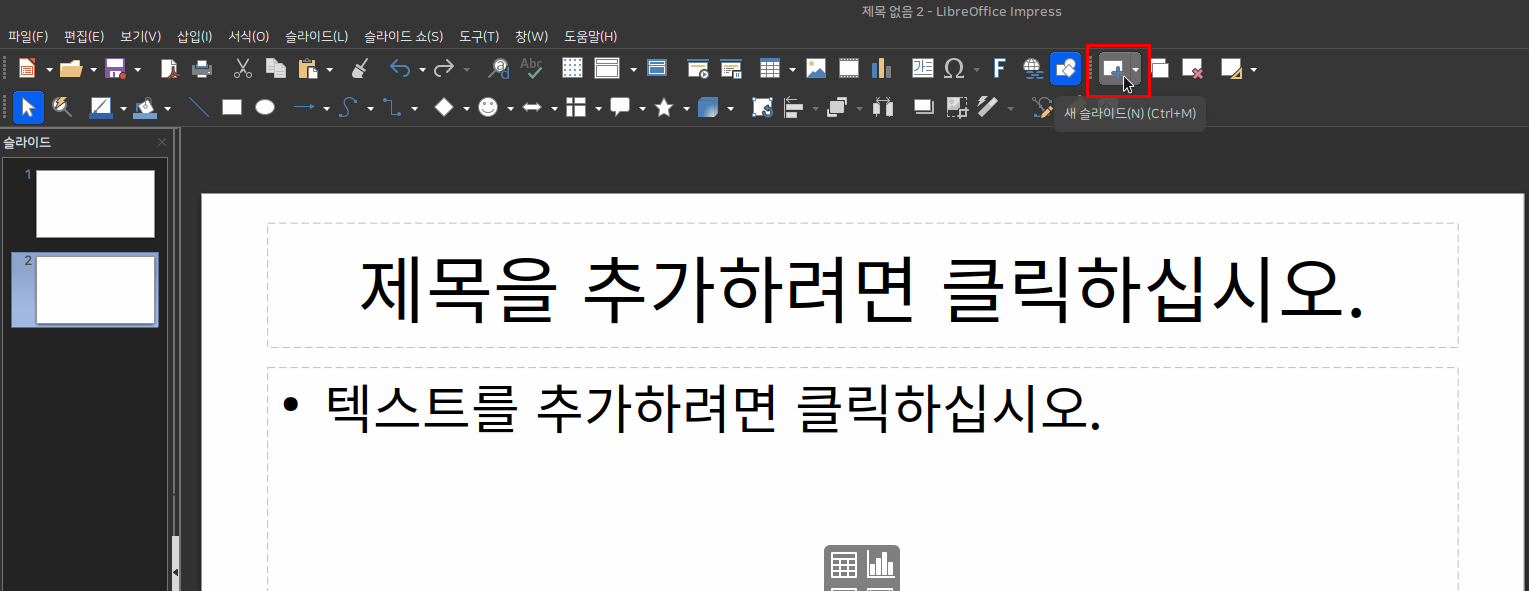Click the Clone Formatting brush icon
Viewport: 1529px width, 591px height.
click(361, 69)
